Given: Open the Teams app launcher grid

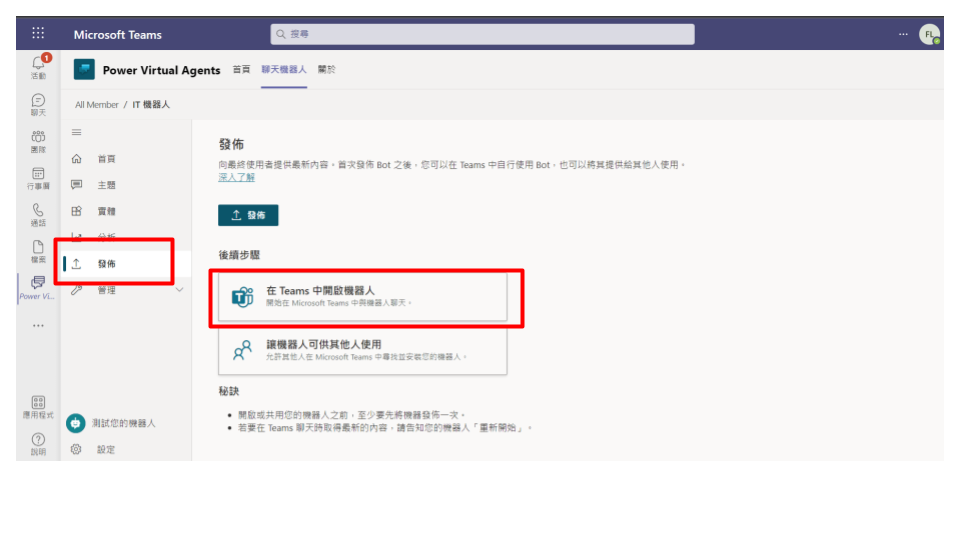Looking at the screenshot, I should (x=38, y=33).
